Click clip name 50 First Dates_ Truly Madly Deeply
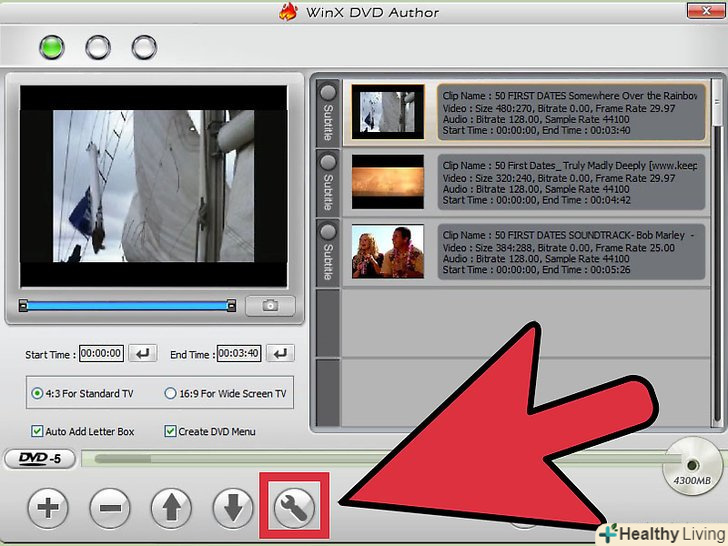 (570, 165)
